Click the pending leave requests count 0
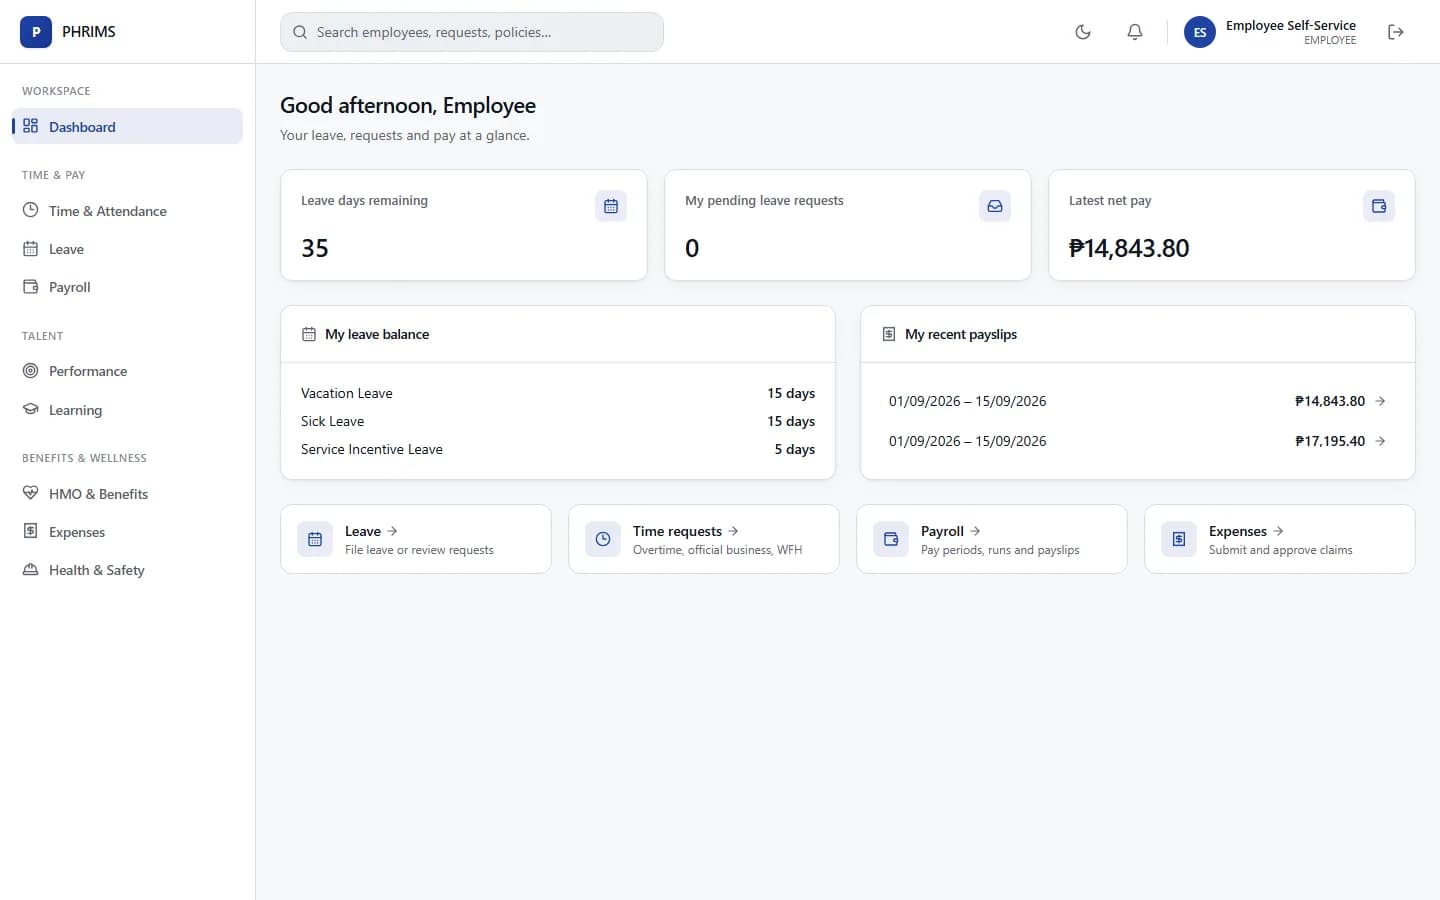This screenshot has width=1440, height=900. click(692, 248)
